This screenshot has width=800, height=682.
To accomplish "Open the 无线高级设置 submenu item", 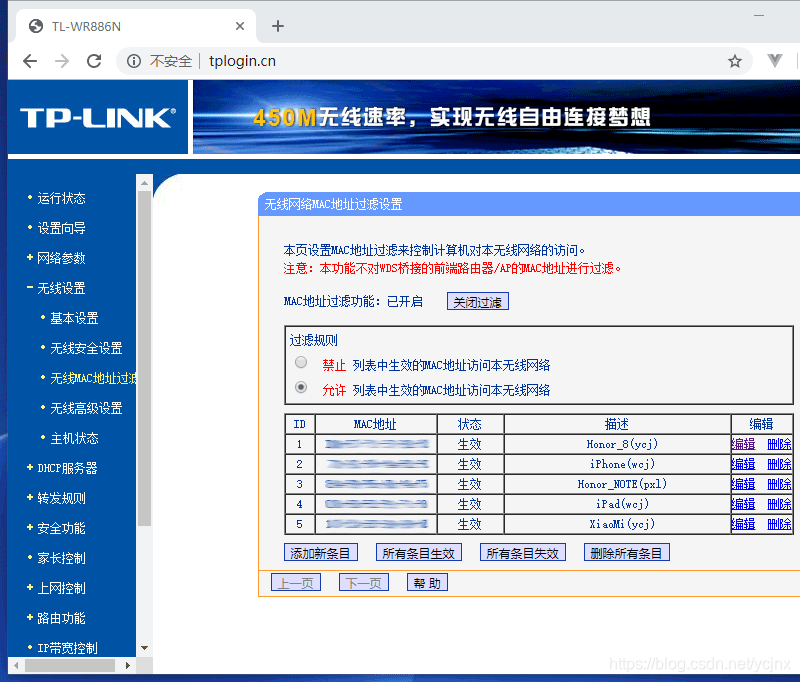I will tap(86, 408).
